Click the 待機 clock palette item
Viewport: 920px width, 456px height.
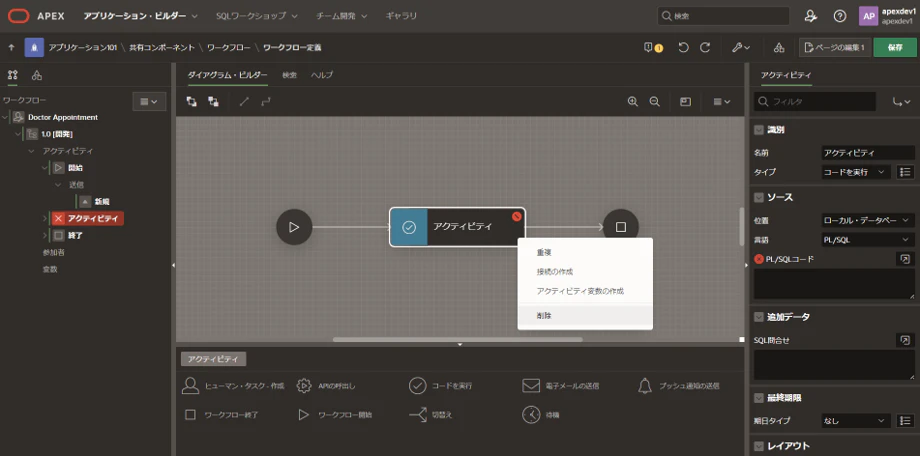click(x=540, y=414)
